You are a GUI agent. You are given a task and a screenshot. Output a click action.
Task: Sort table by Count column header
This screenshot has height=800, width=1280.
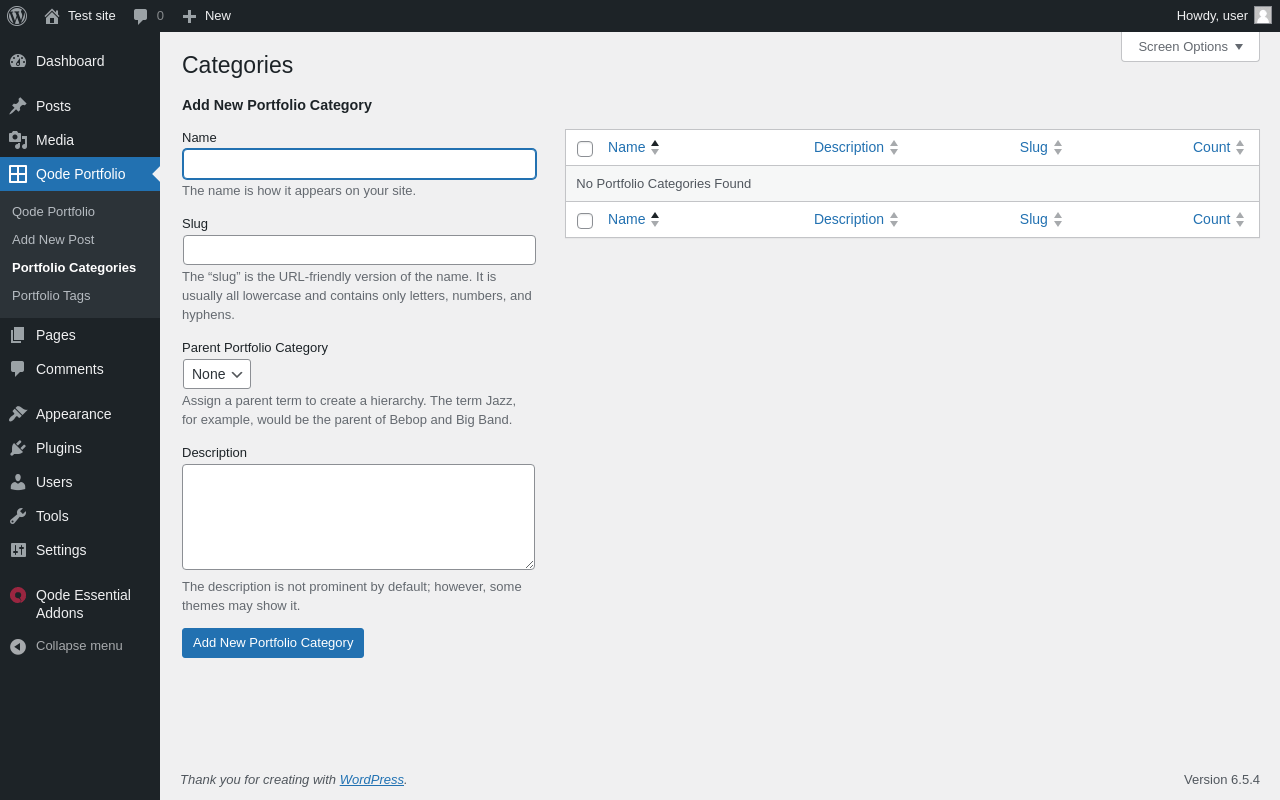[x=1211, y=147]
